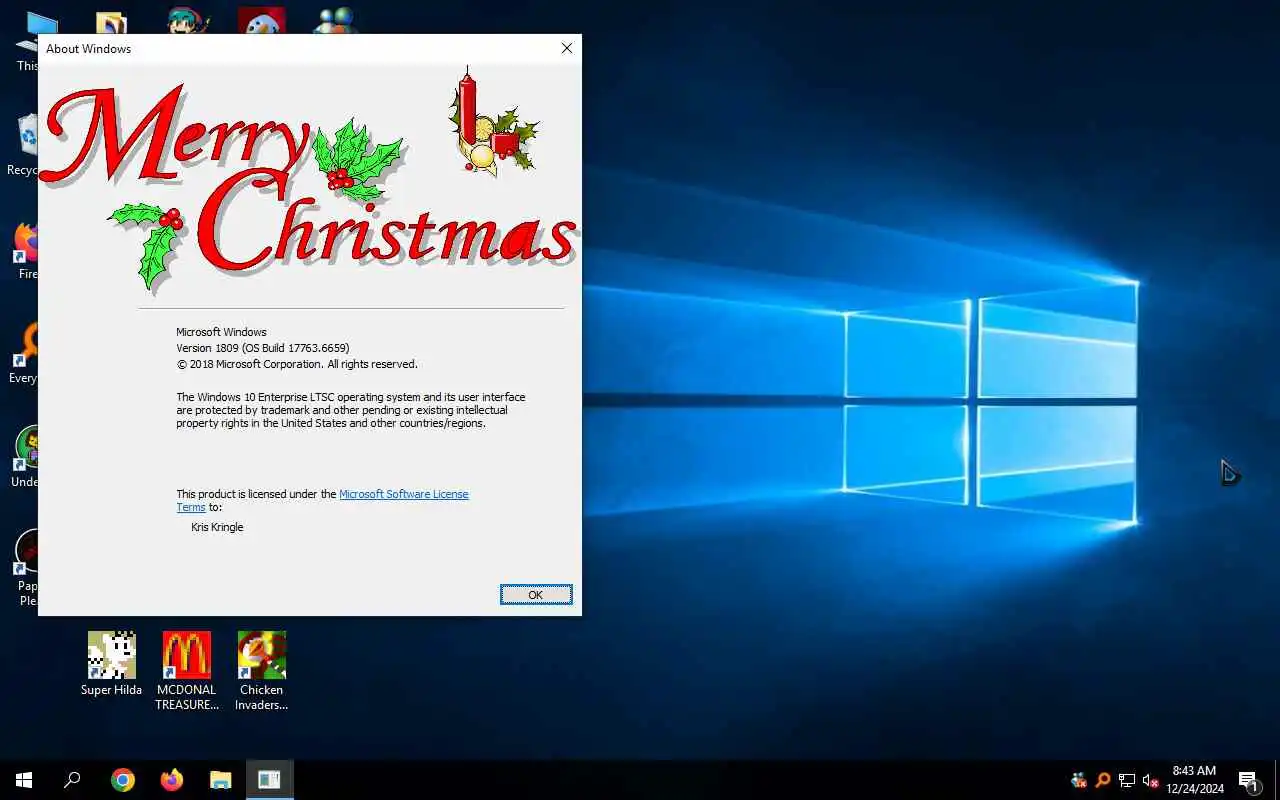This screenshot has width=1280, height=800.
Task: Select the active winver taskbar button
Action: (x=269, y=780)
